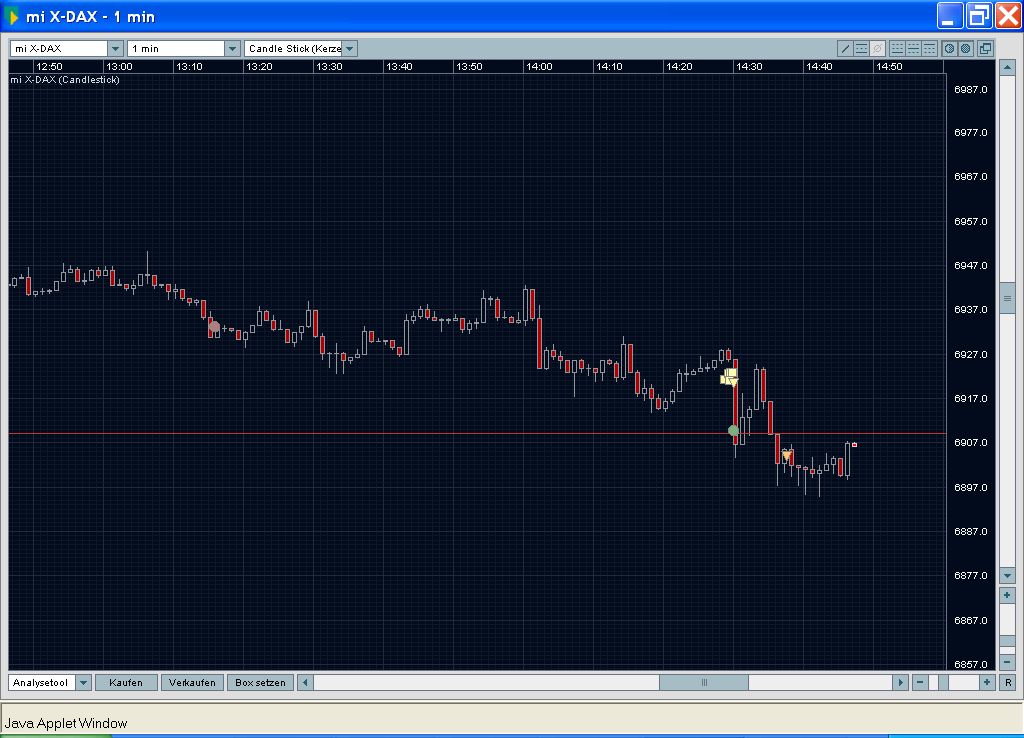Click the Java Applet Window status text
The height and width of the screenshot is (738, 1024).
point(66,723)
